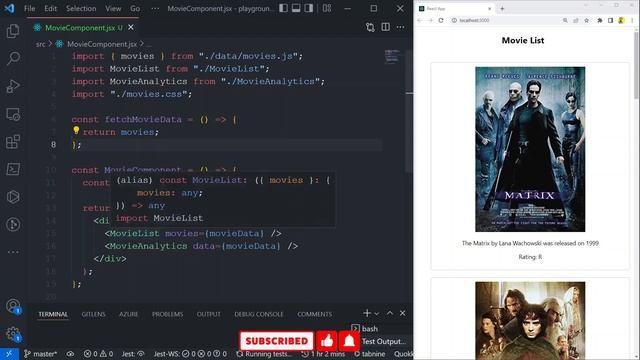Maximize the panel with the up chevron
This screenshot has height=360, width=640.
pyautogui.click(x=390, y=313)
